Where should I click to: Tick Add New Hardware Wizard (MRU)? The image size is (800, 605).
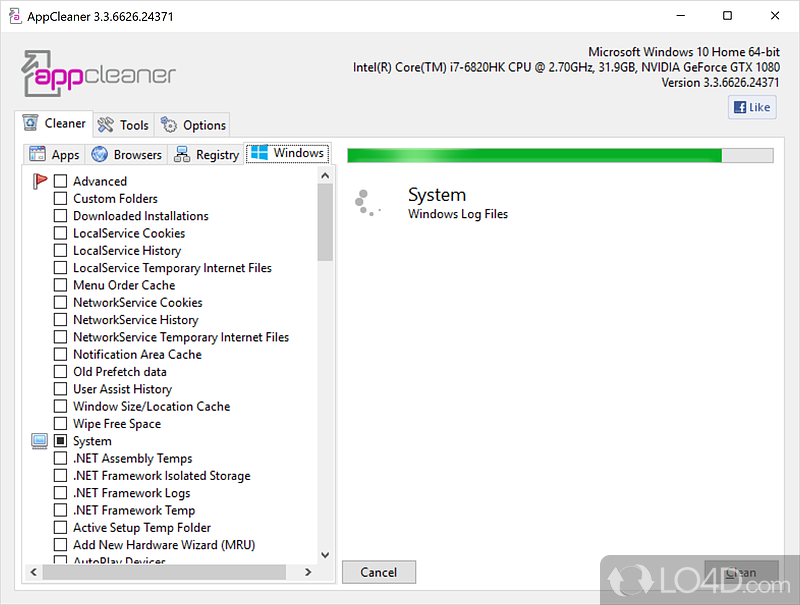pos(60,545)
